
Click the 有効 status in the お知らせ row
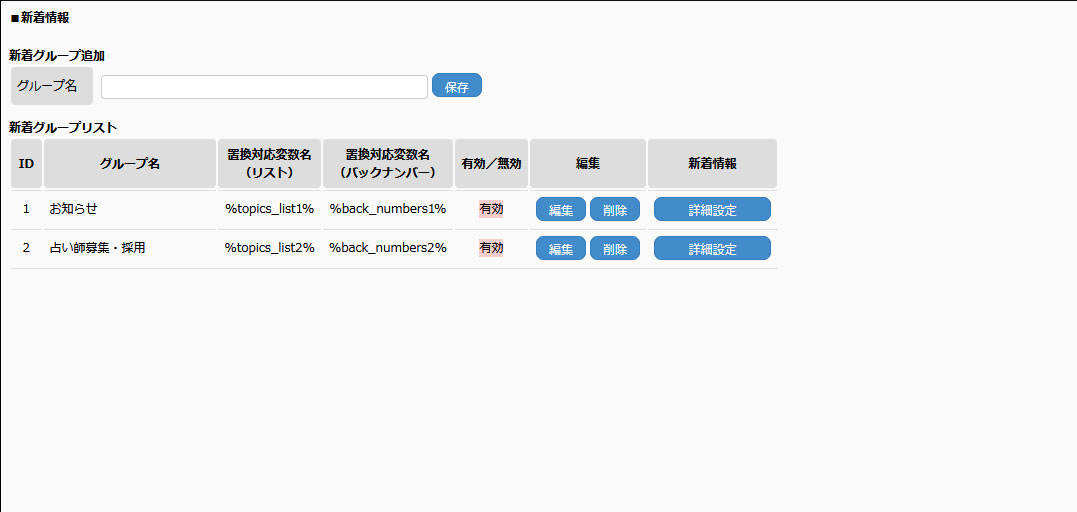[491, 209]
